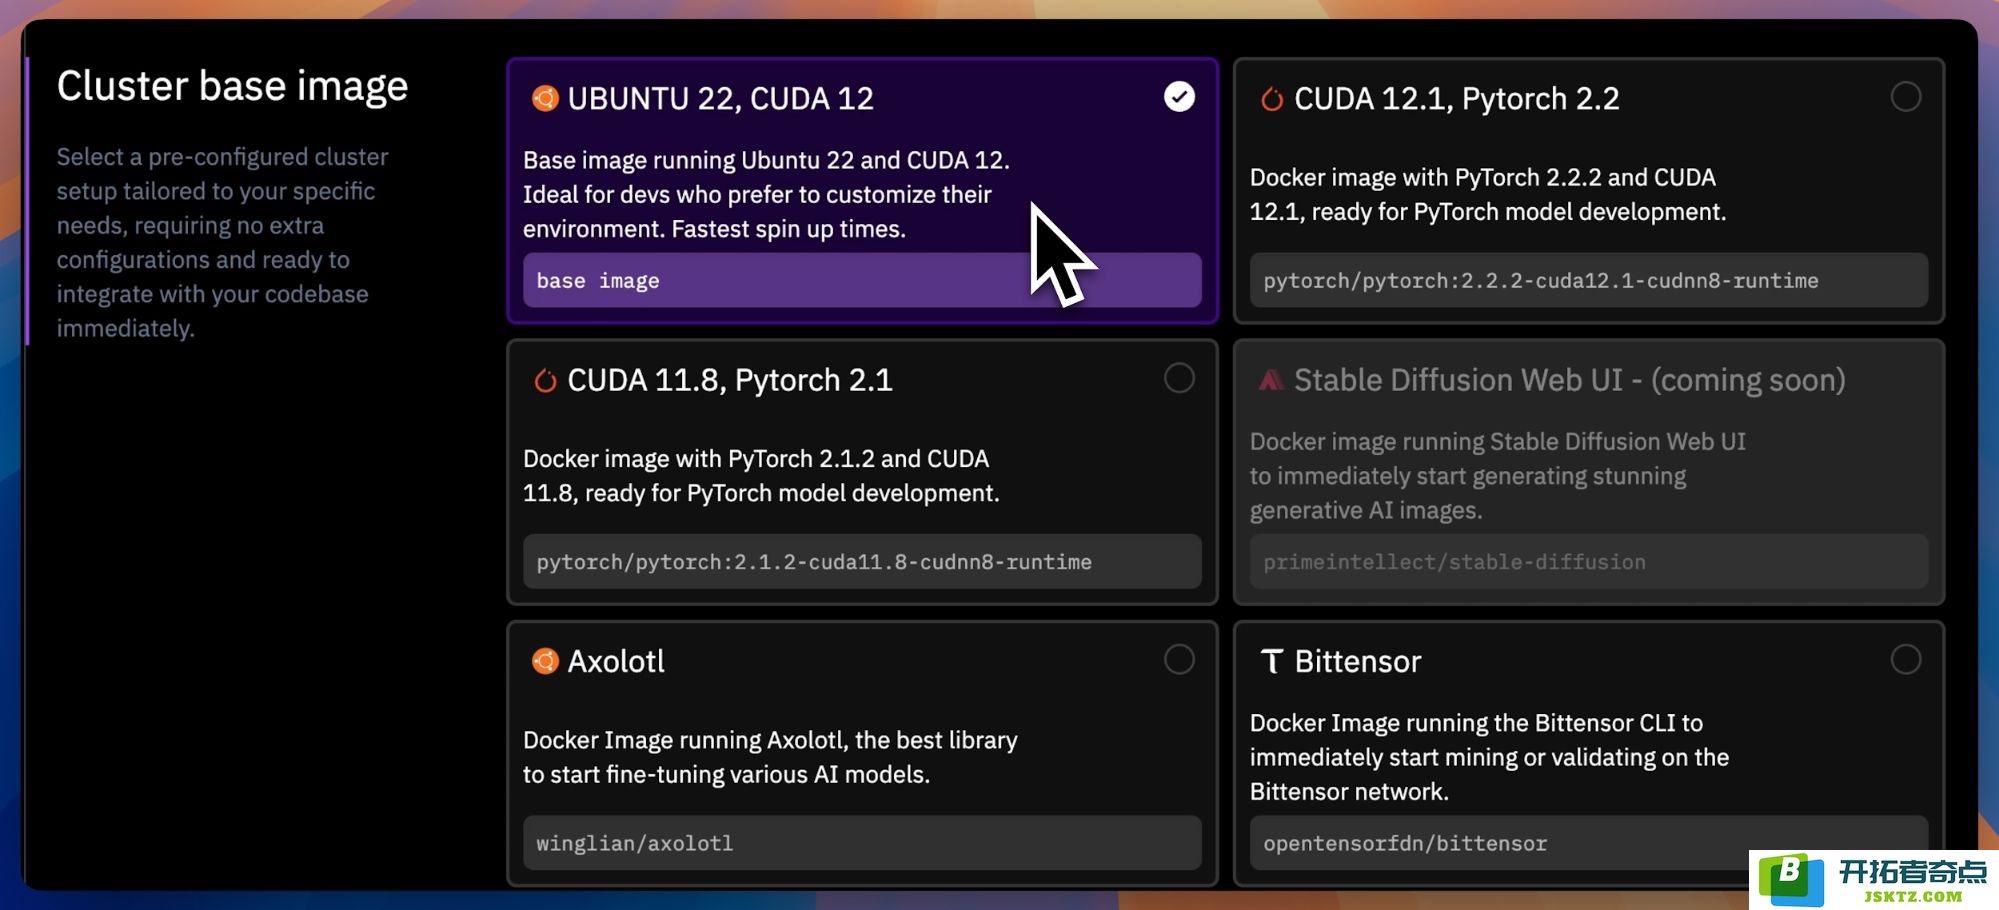Screen dimensions: 1999x910
Task: Click the 'Cluster base image' heading
Action: point(232,86)
